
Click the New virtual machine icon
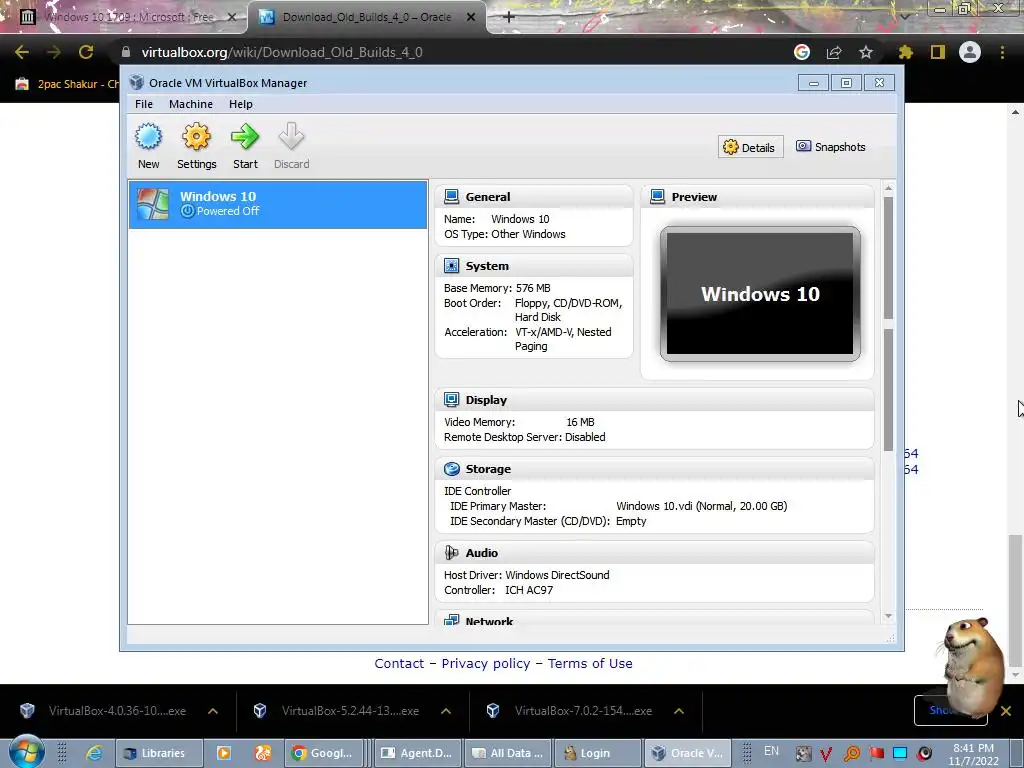pyautogui.click(x=148, y=136)
